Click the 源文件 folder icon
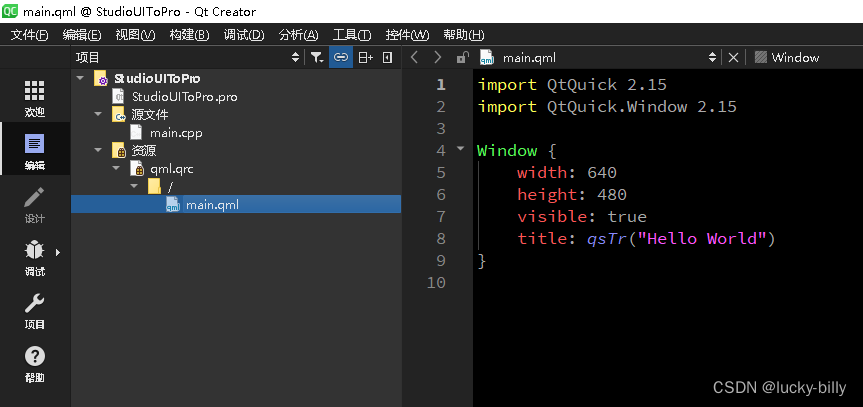863x407 pixels. pos(118,115)
